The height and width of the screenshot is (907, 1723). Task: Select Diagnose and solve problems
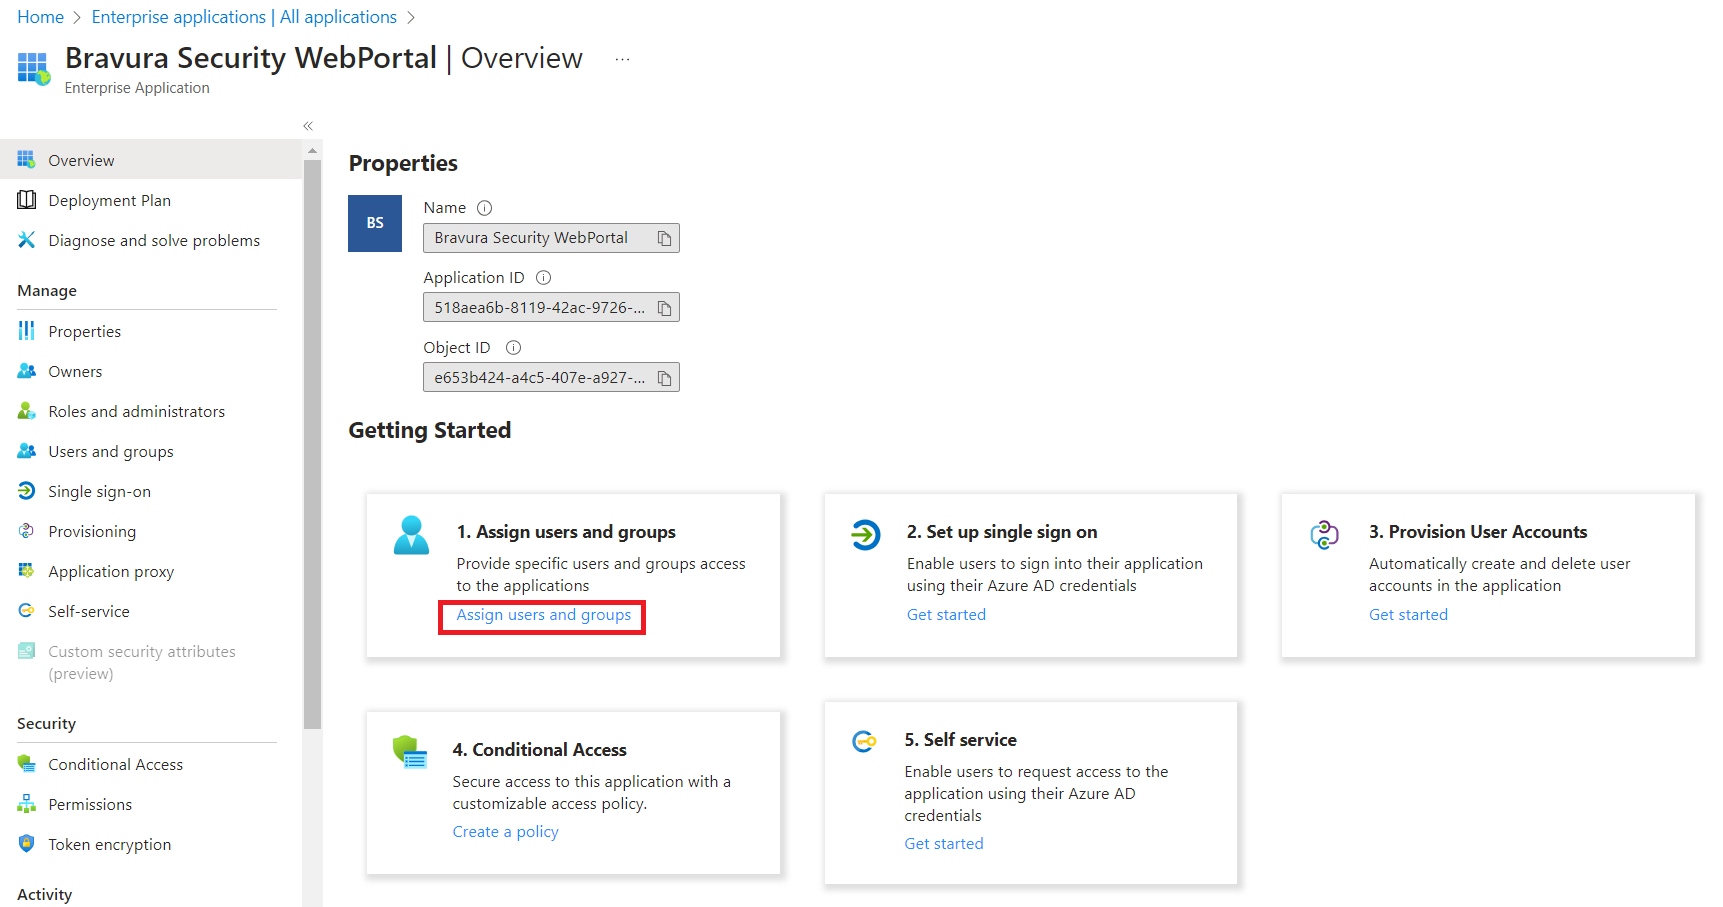click(153, 240)
